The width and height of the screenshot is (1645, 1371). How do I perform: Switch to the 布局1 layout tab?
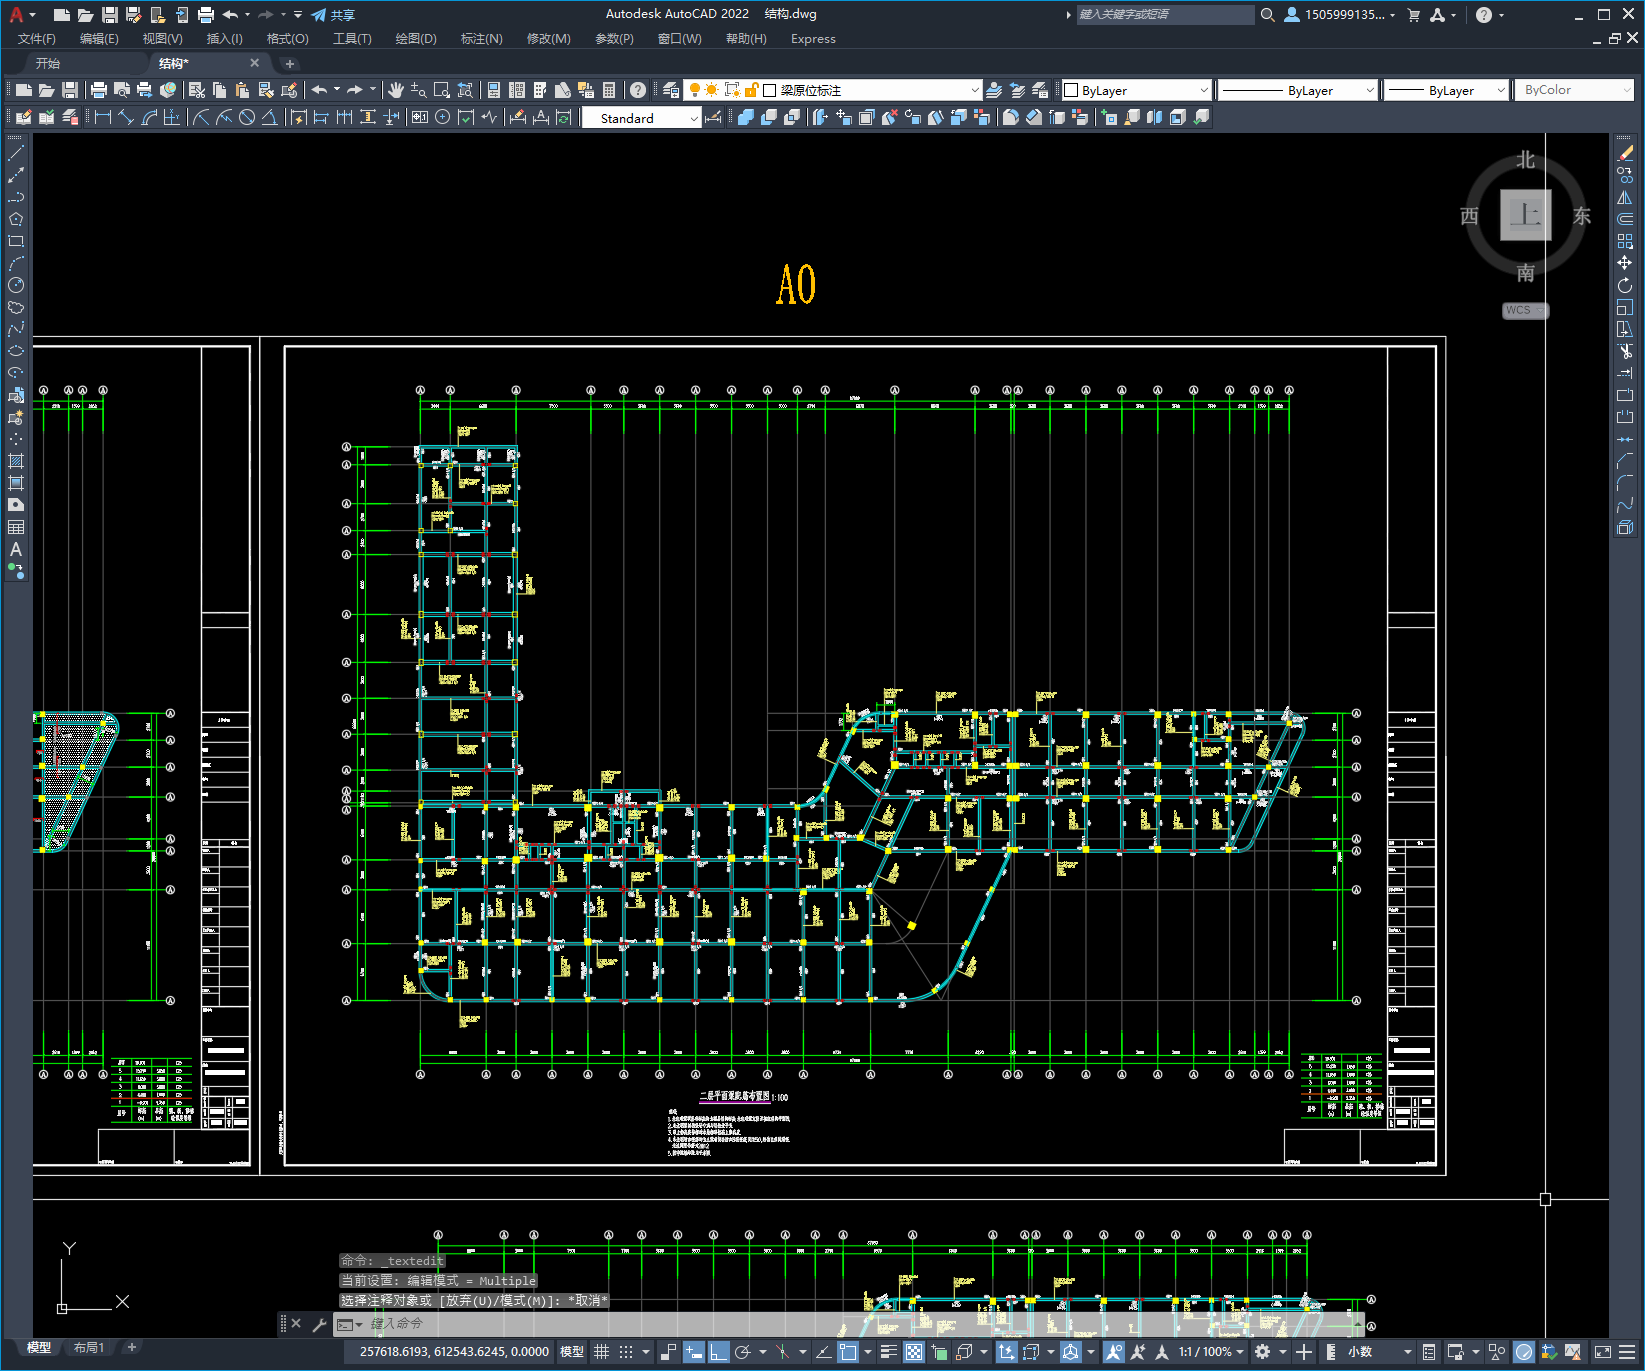click(x=88, y=1348)
